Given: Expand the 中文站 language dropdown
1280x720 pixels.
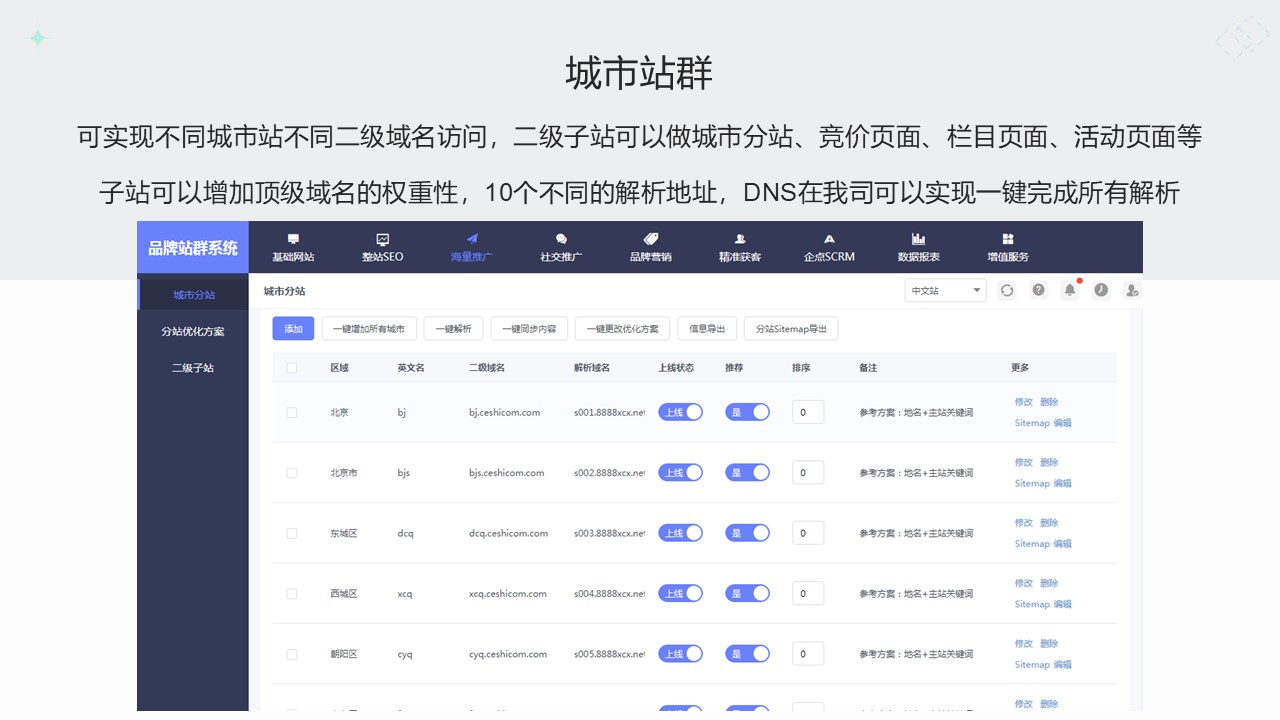Looking at the screenshot, I should 945,290.
